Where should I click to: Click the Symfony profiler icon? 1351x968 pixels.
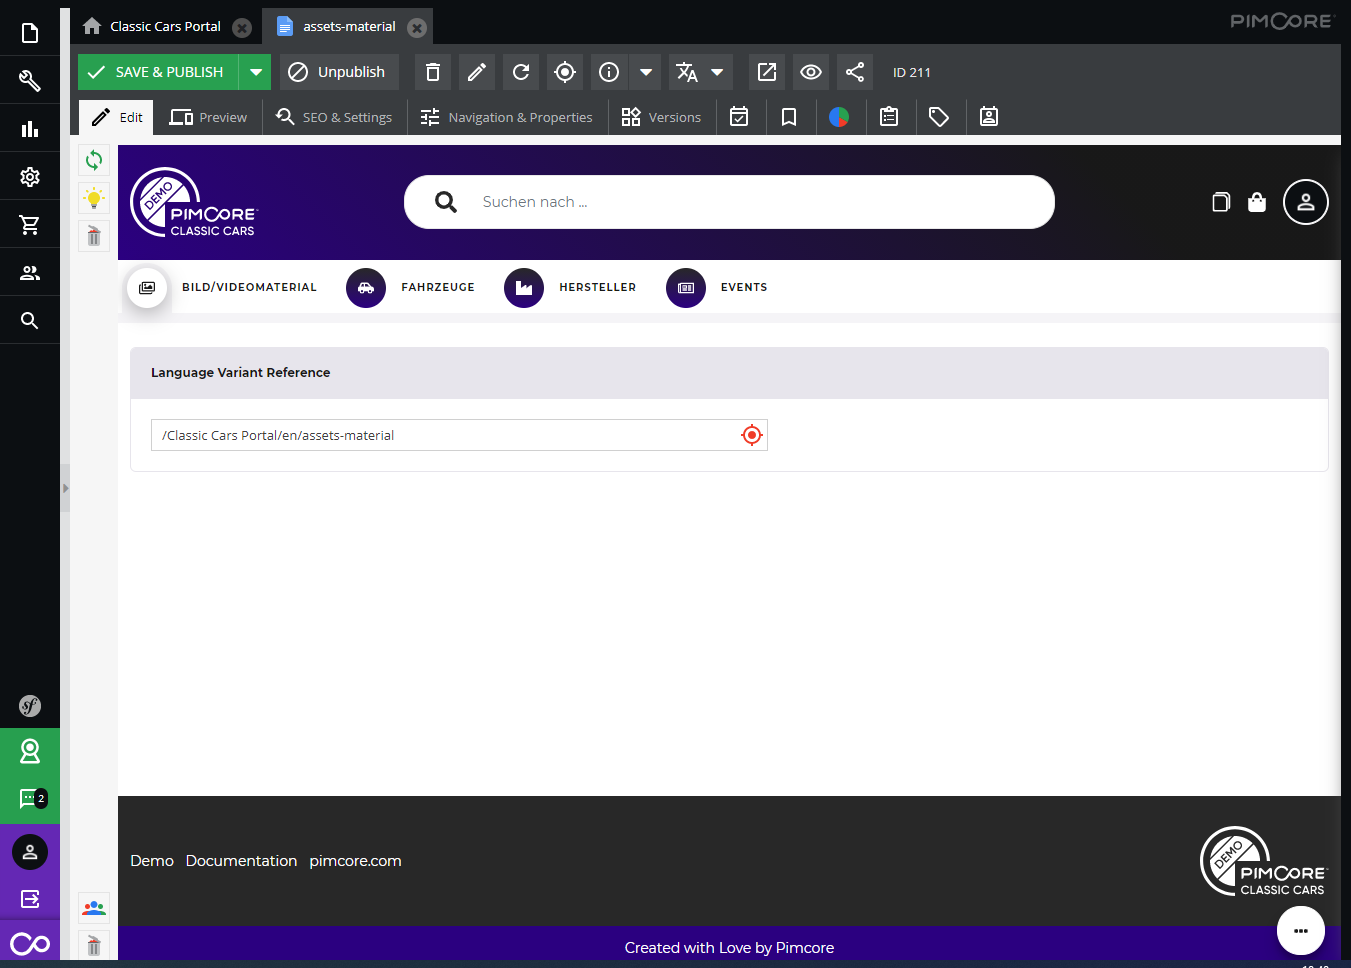tap(30, 706)
